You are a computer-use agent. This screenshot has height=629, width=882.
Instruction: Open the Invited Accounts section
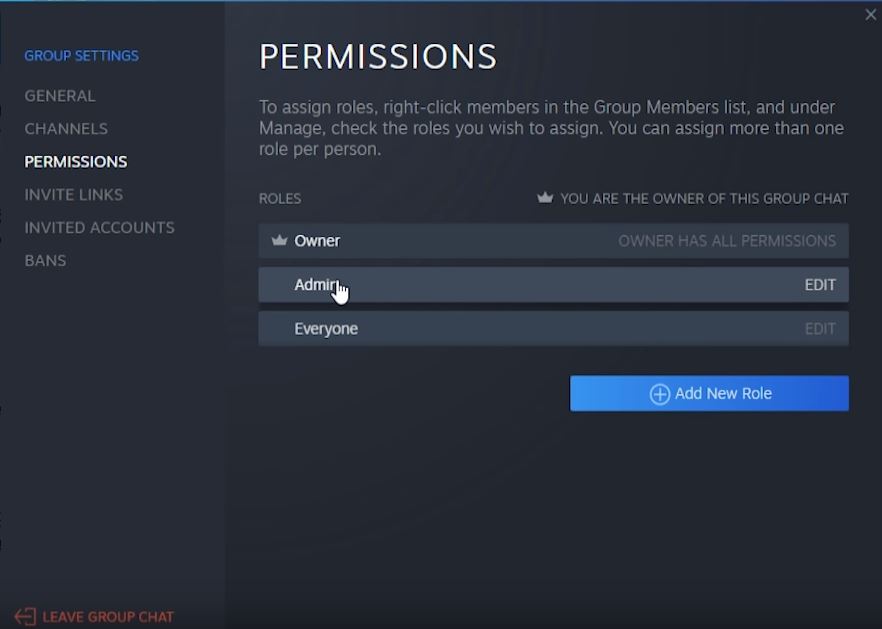pos(99,228)
